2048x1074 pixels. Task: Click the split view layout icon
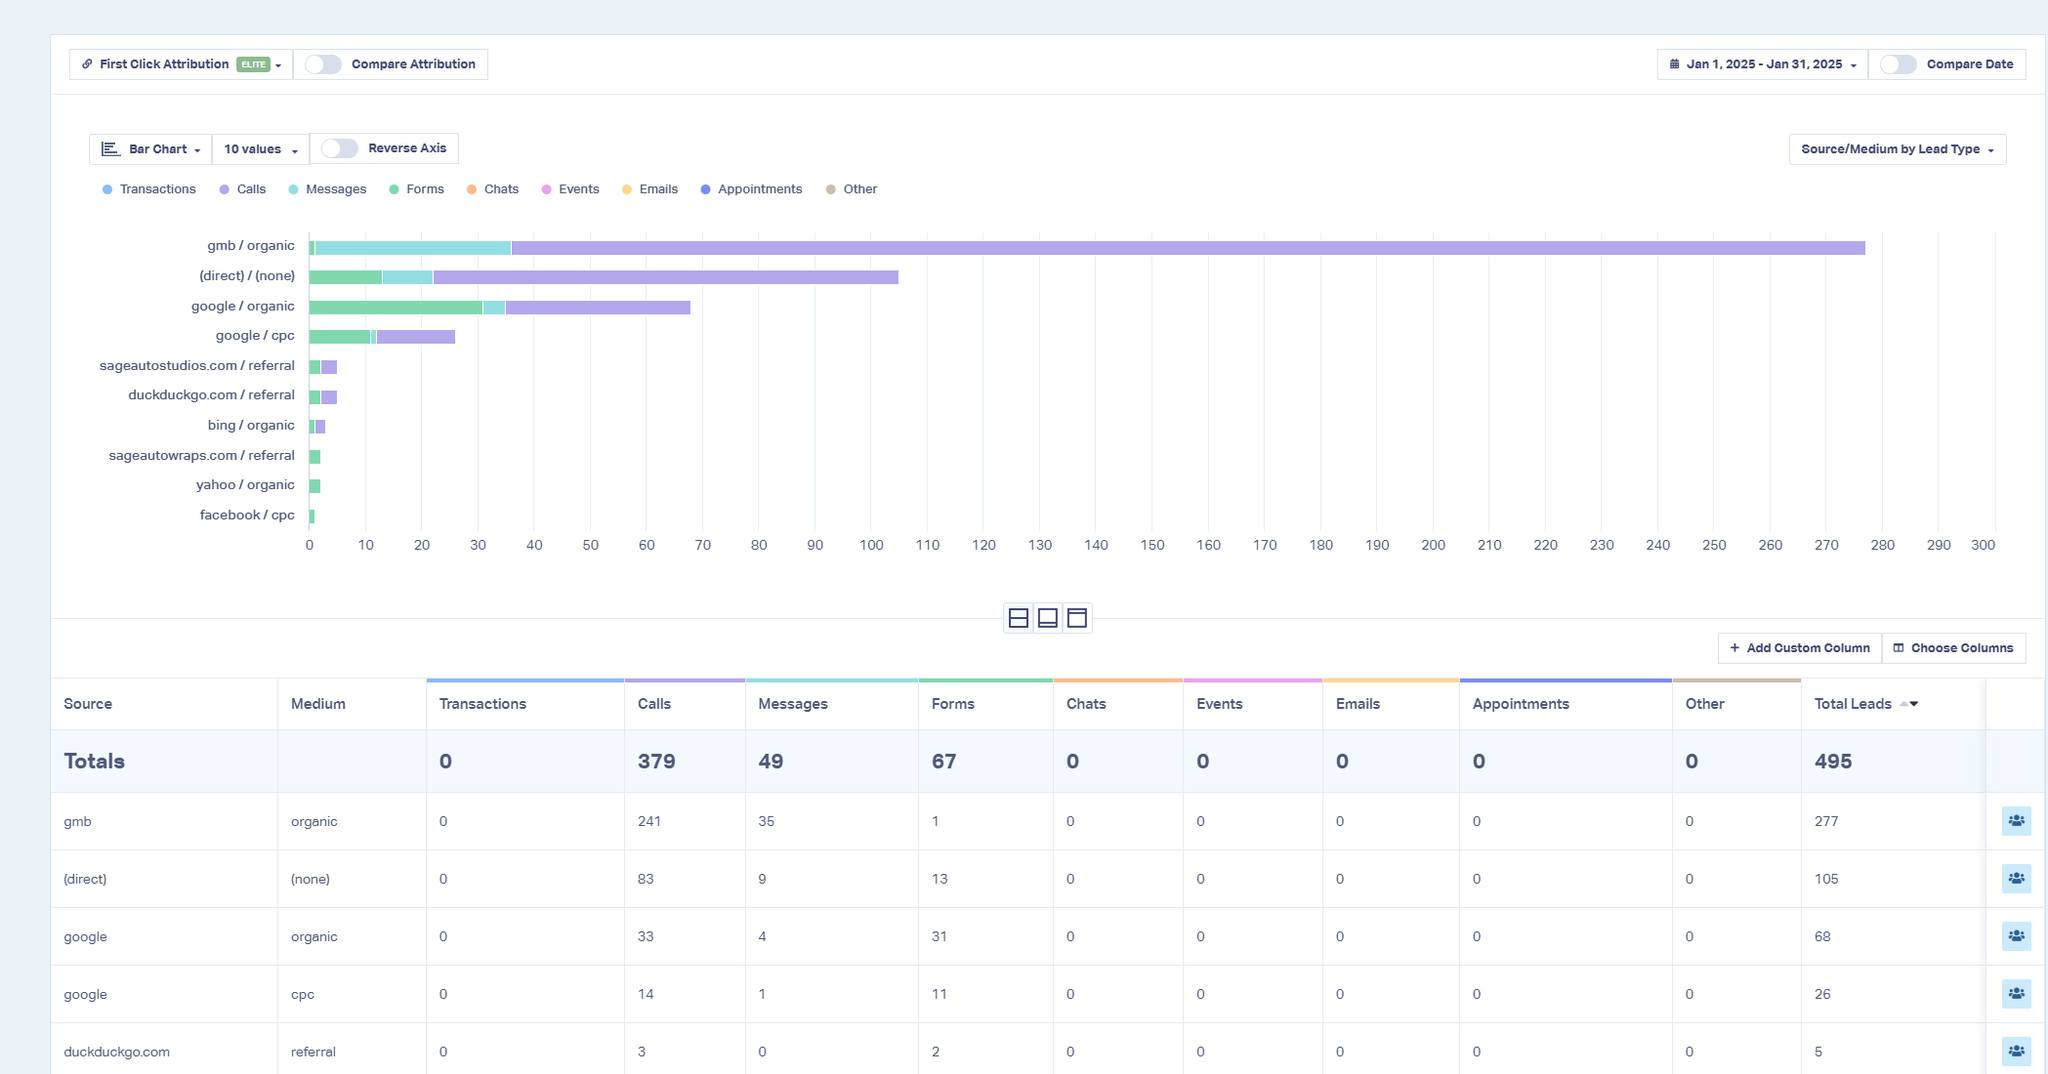(x=1018, y=618)
